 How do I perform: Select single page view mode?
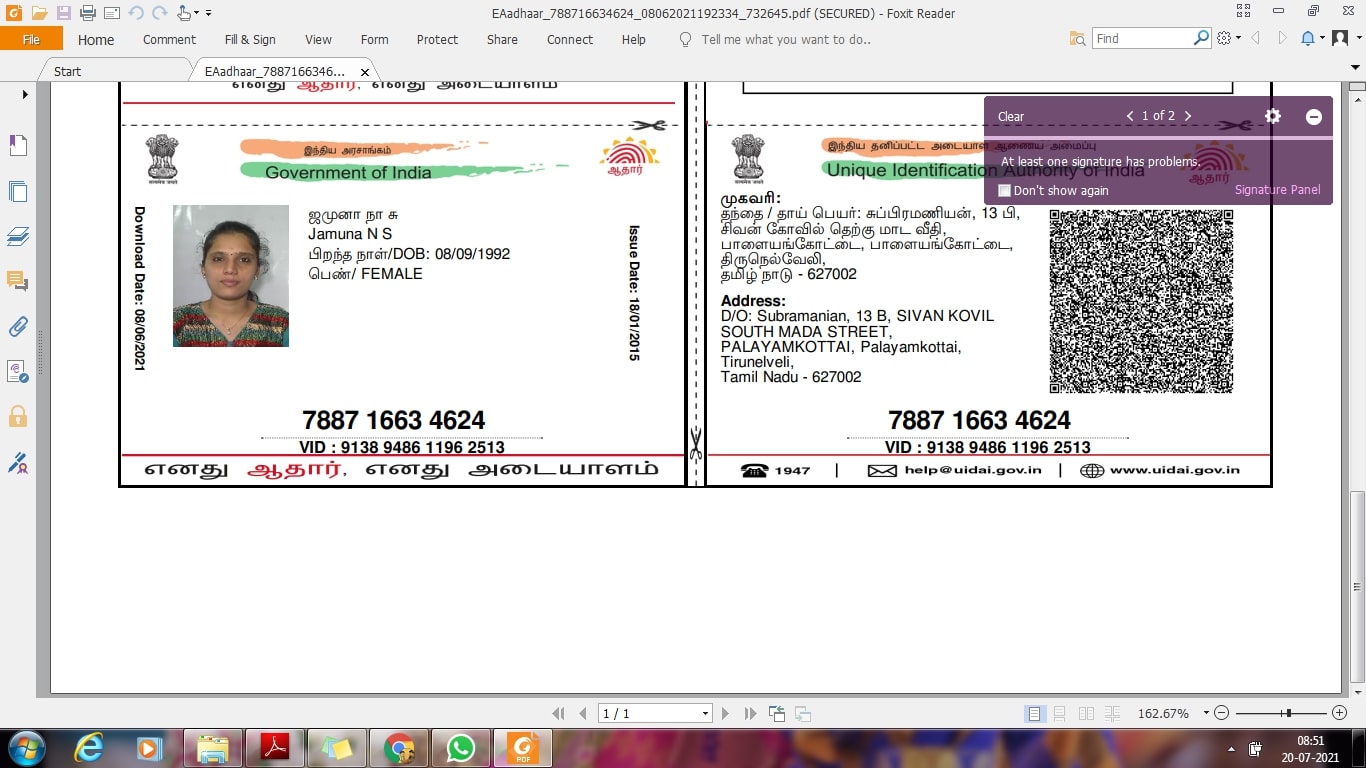(1034, 714)
